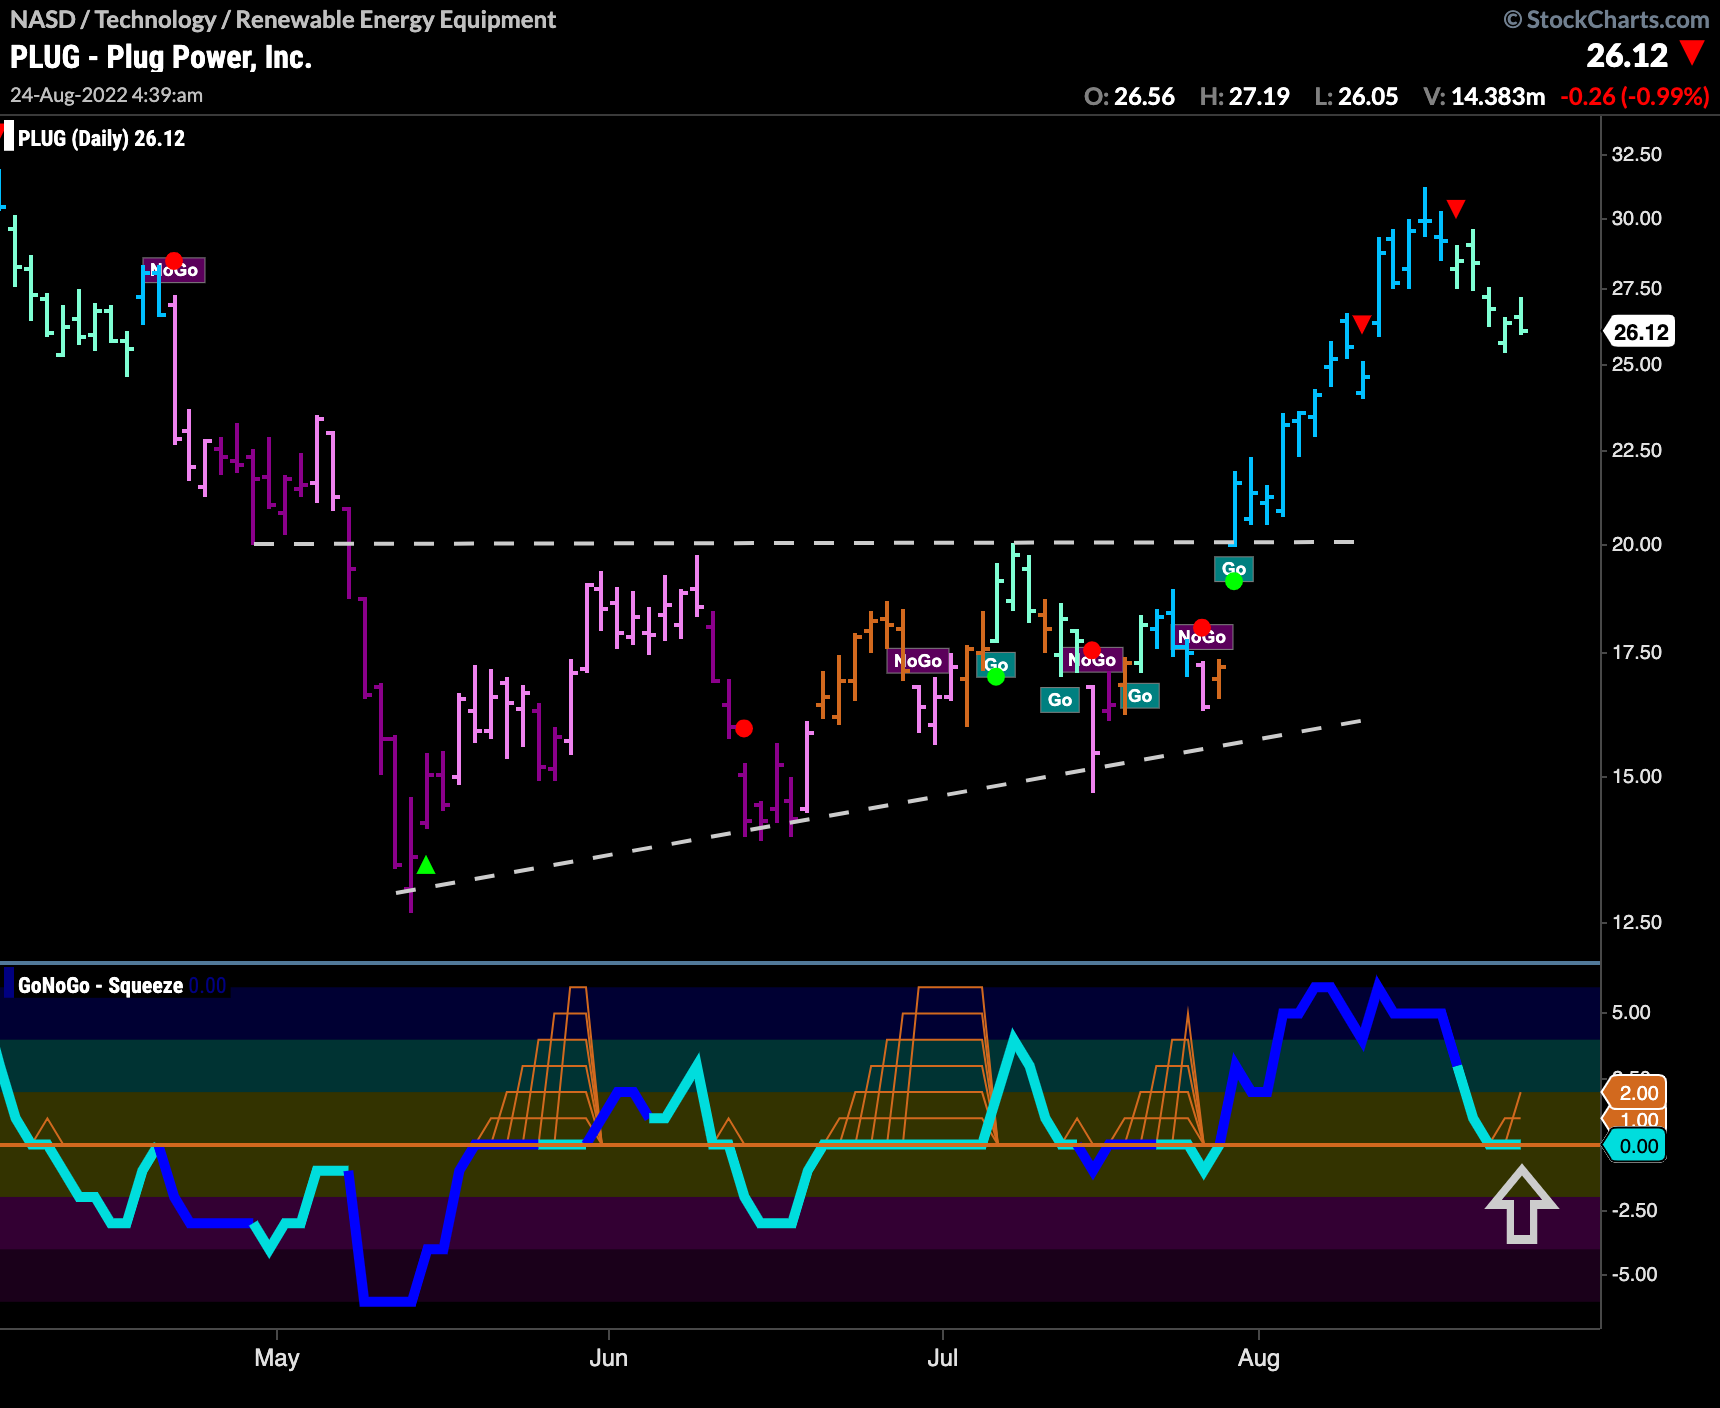1720x1408 pixels.
Task: Click the 5.00 oscillator axis label
Action: [x=1631, y=1012]
